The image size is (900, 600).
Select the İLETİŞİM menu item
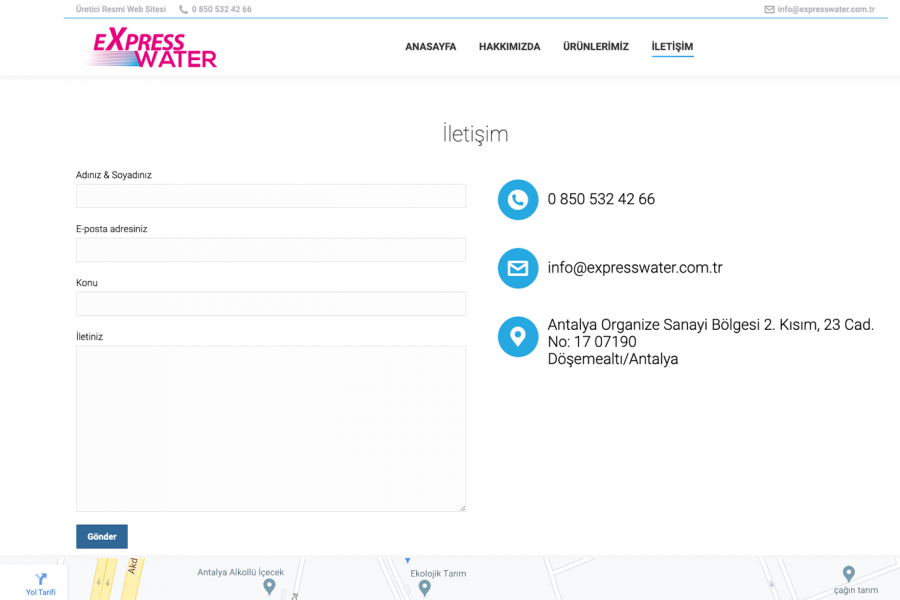[x=672, y=47]
